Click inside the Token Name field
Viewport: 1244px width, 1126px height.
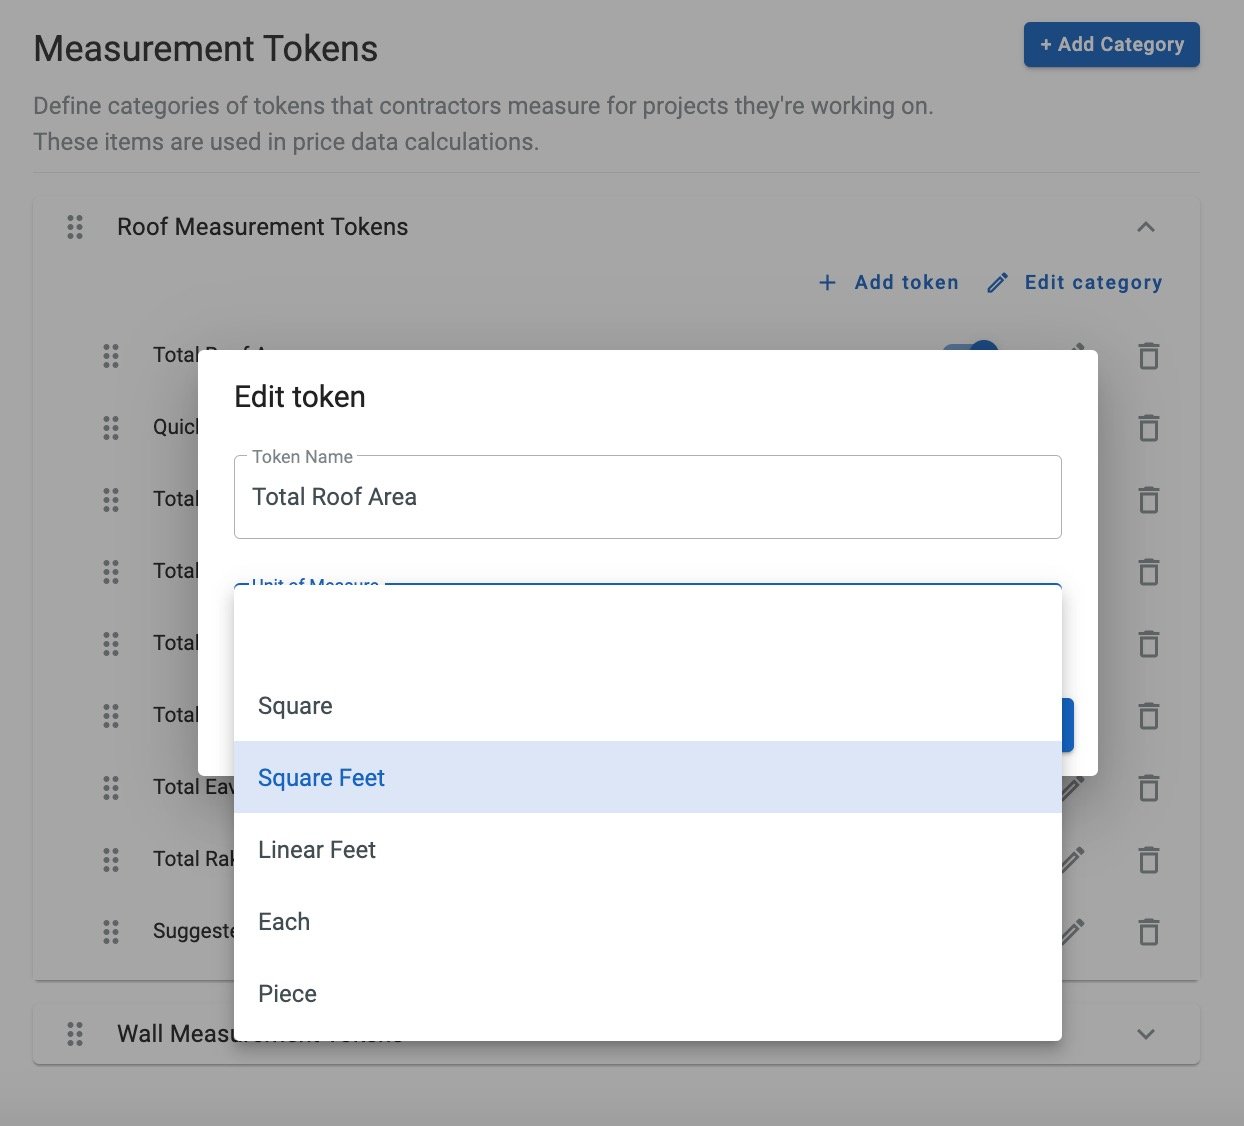click(x=648, y=497)
